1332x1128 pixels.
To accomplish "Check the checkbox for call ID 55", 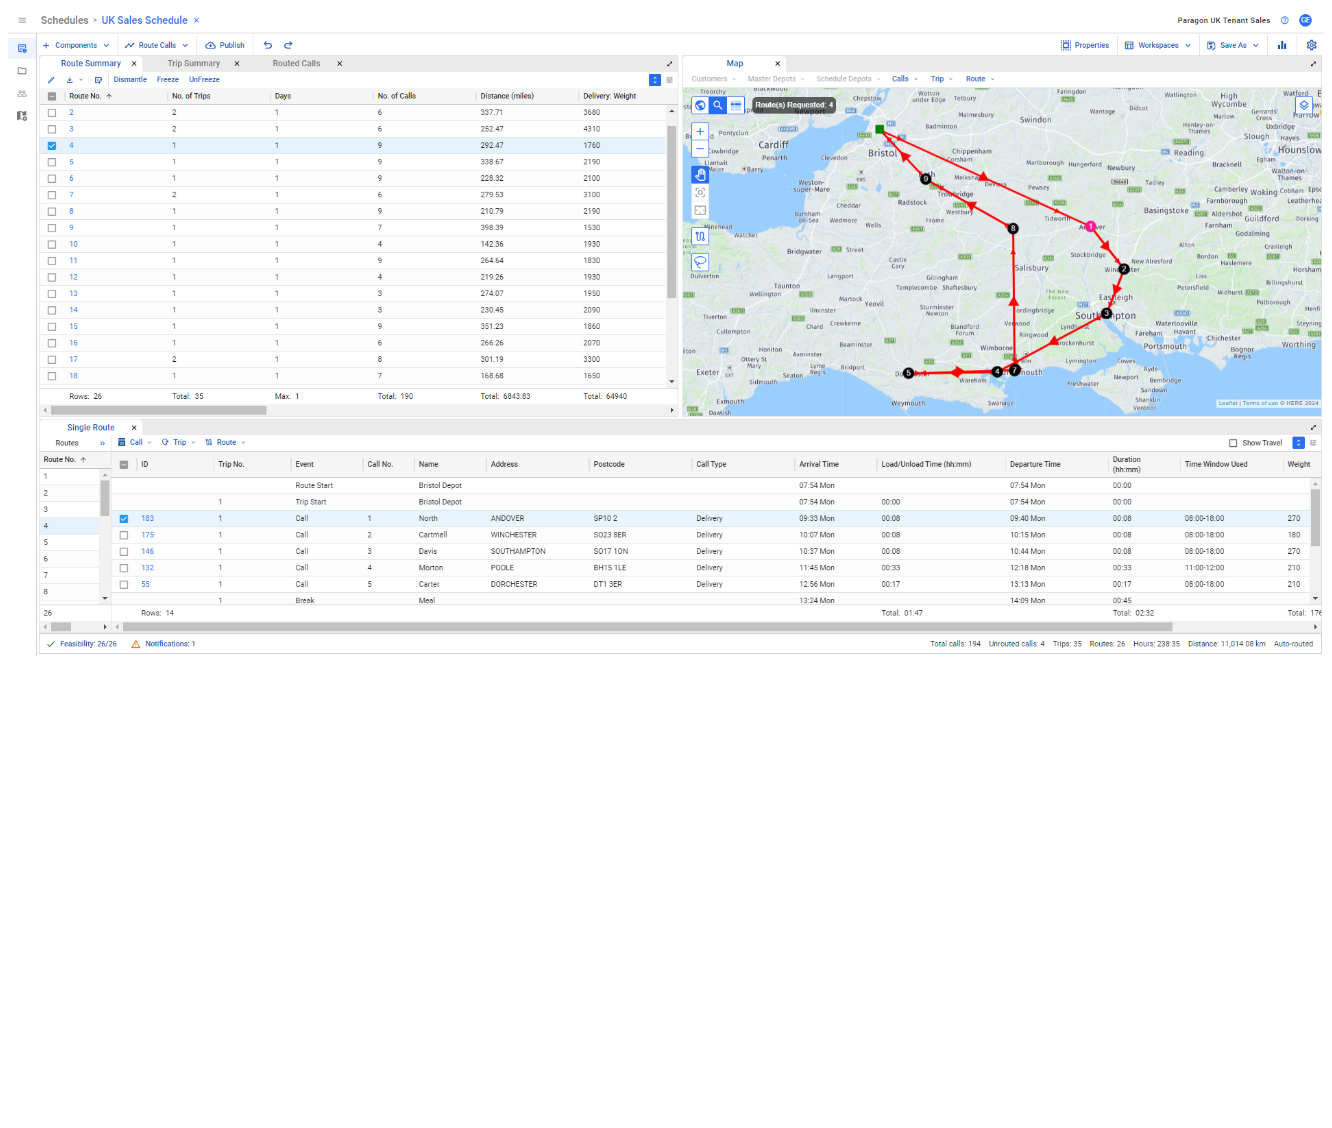I will coord(124,584).
